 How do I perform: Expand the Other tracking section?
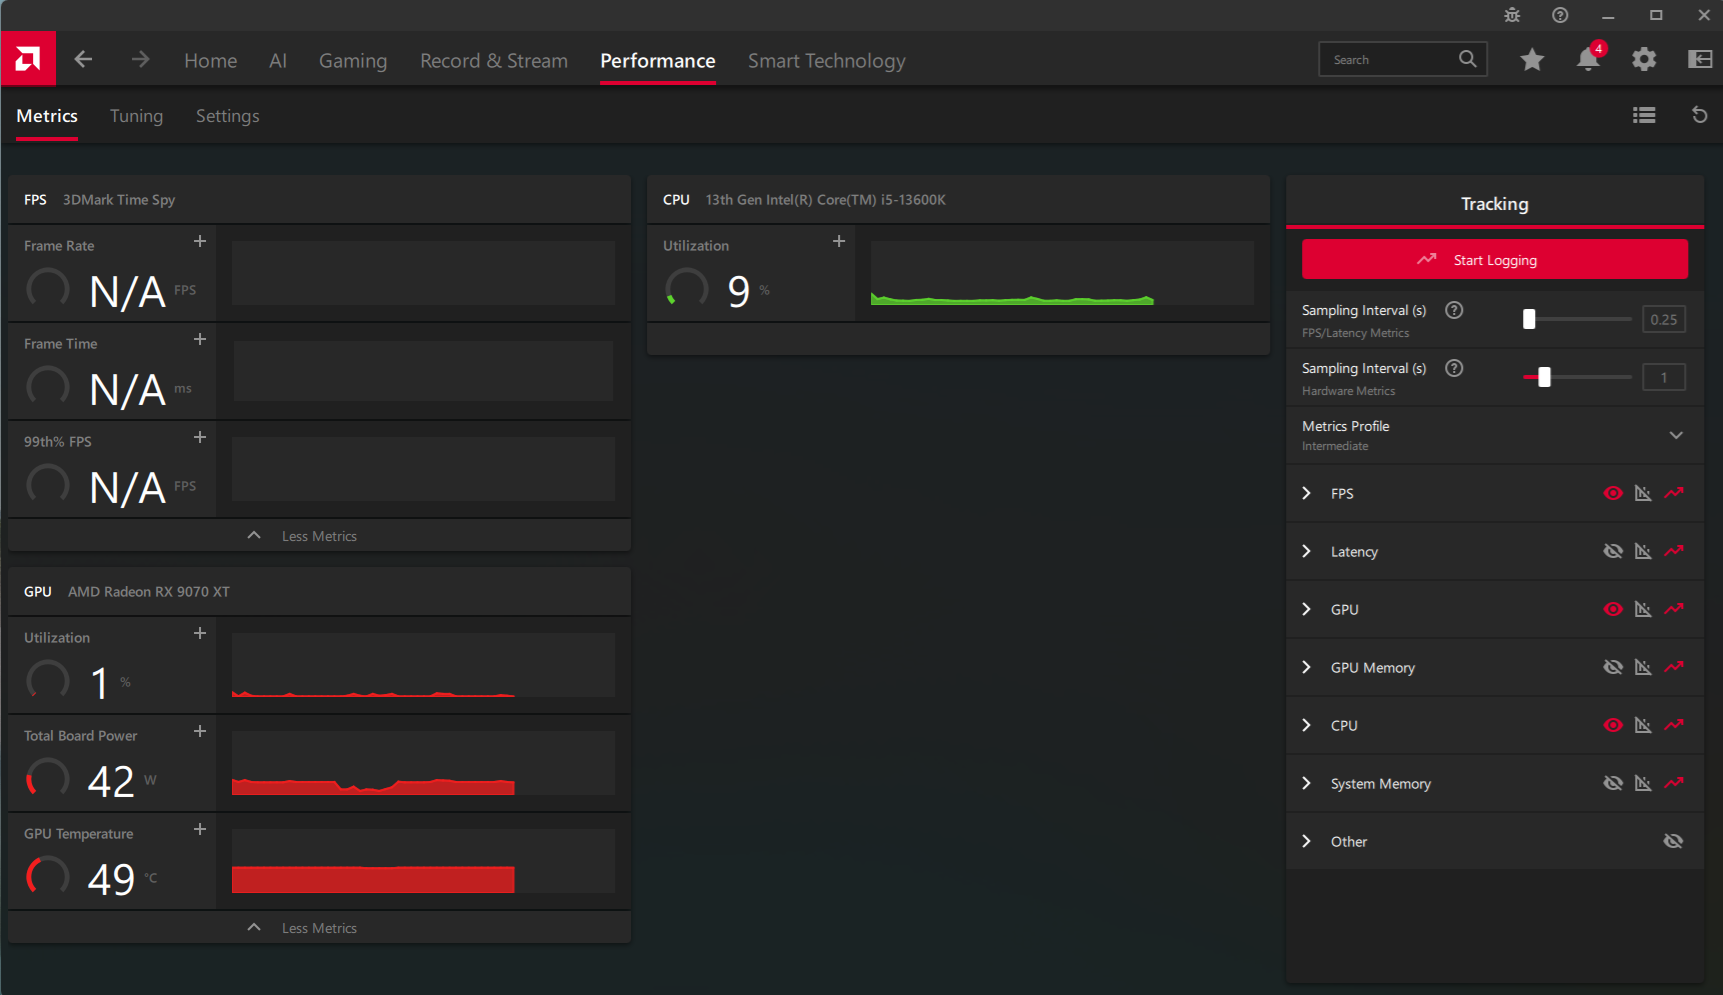[1306, 841]
